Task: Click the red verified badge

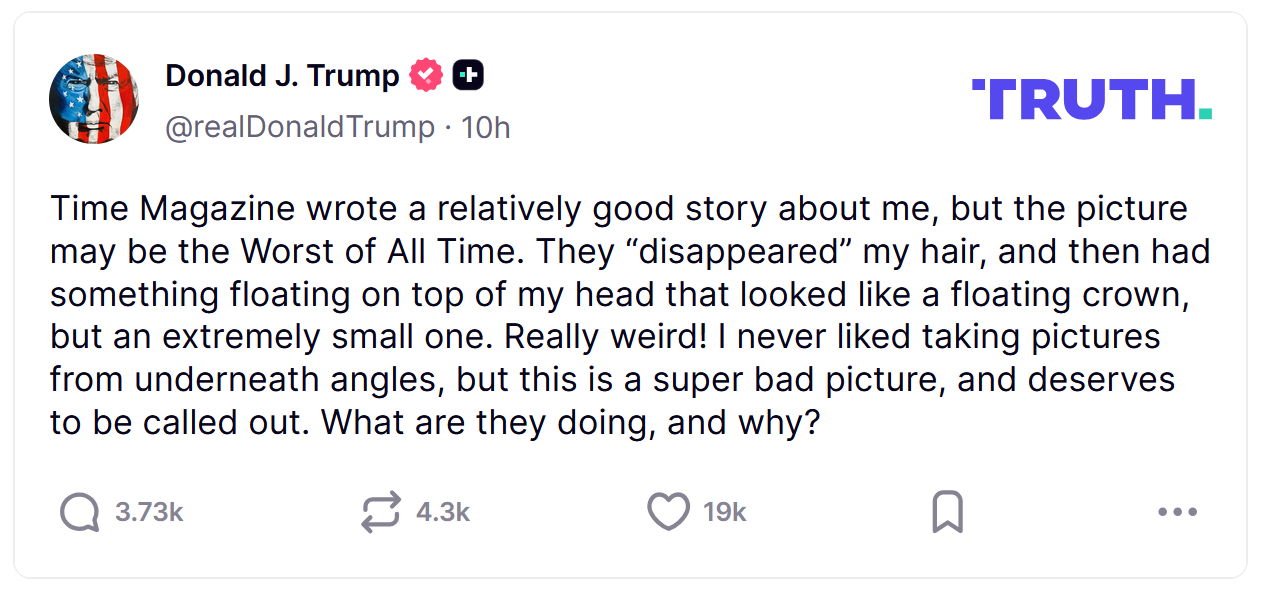Action: click(427, 75)
